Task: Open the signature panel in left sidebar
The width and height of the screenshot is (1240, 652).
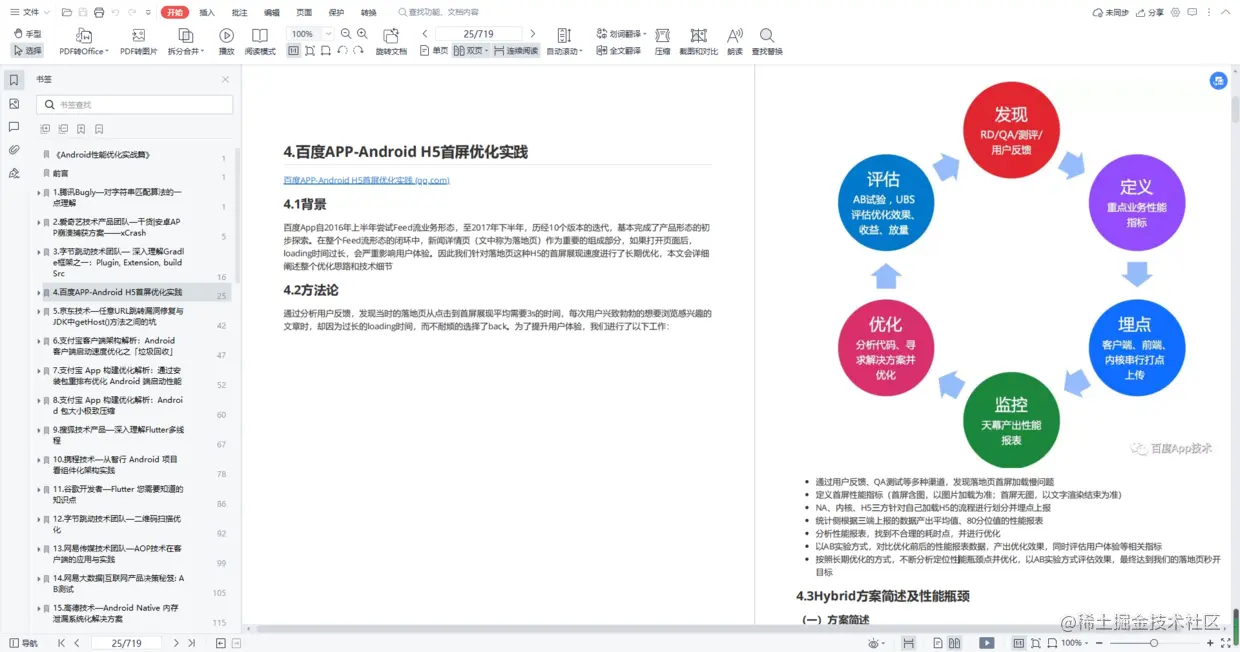Action: pyautogui.click(x=14, y=173)
